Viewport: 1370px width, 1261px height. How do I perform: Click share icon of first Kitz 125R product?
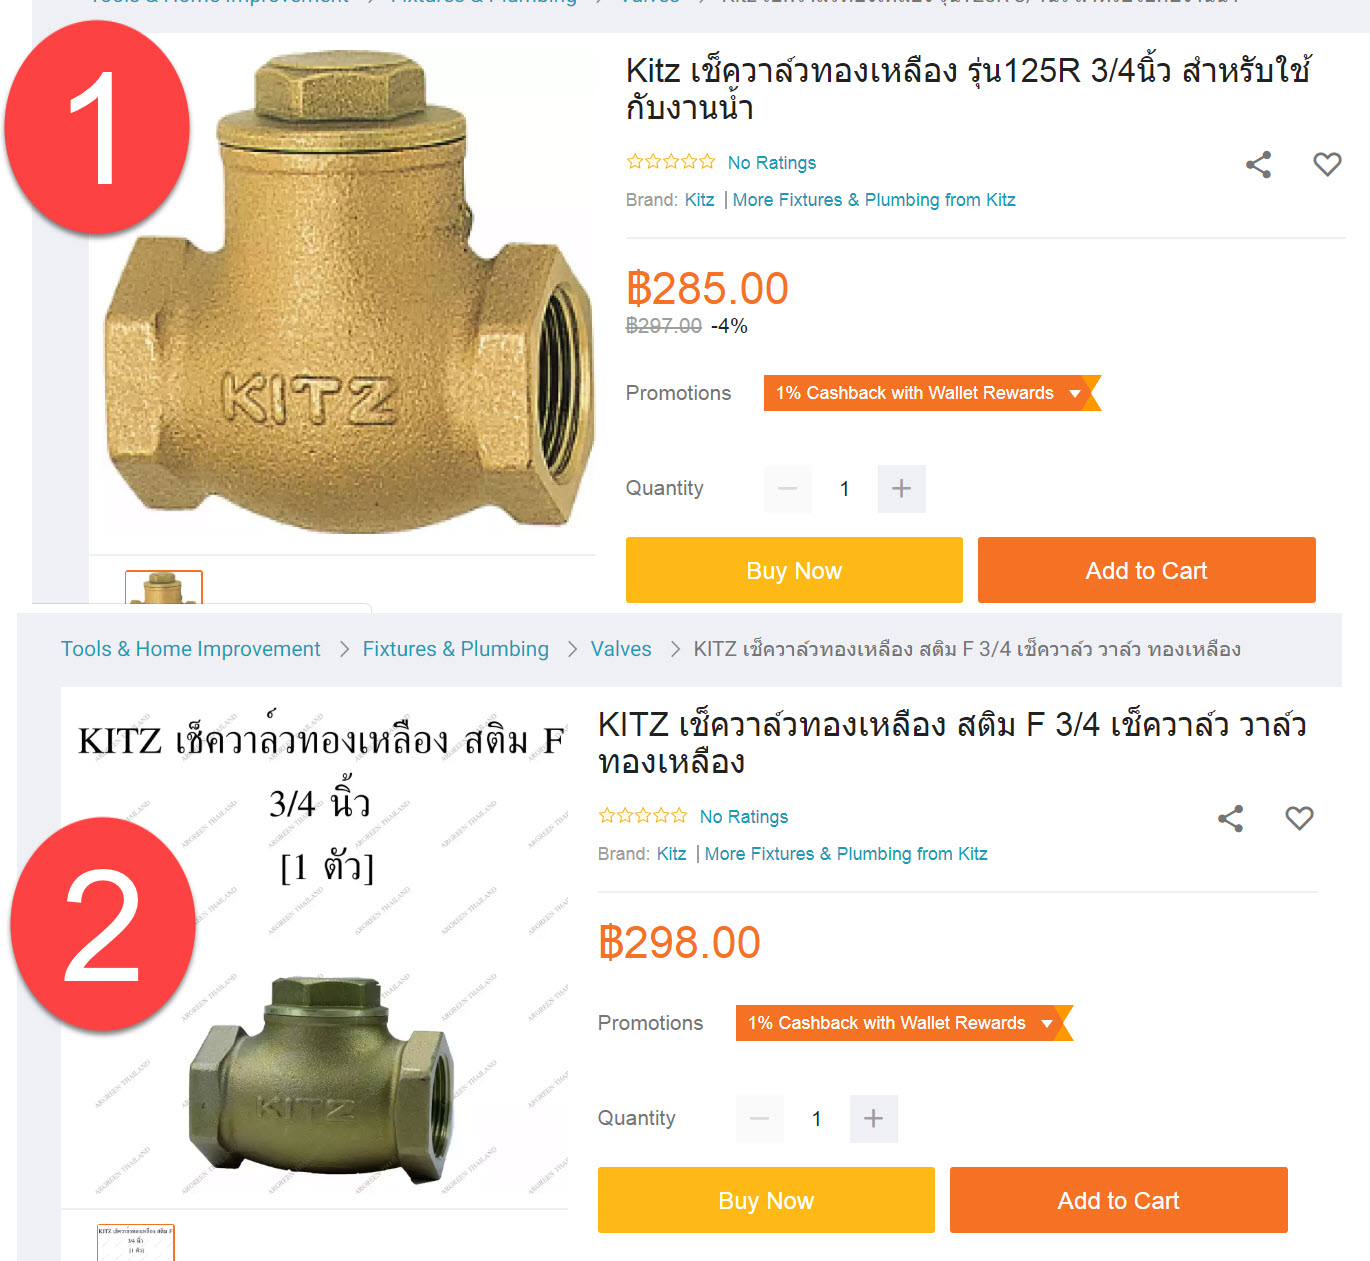click(x=1258, y=165)
